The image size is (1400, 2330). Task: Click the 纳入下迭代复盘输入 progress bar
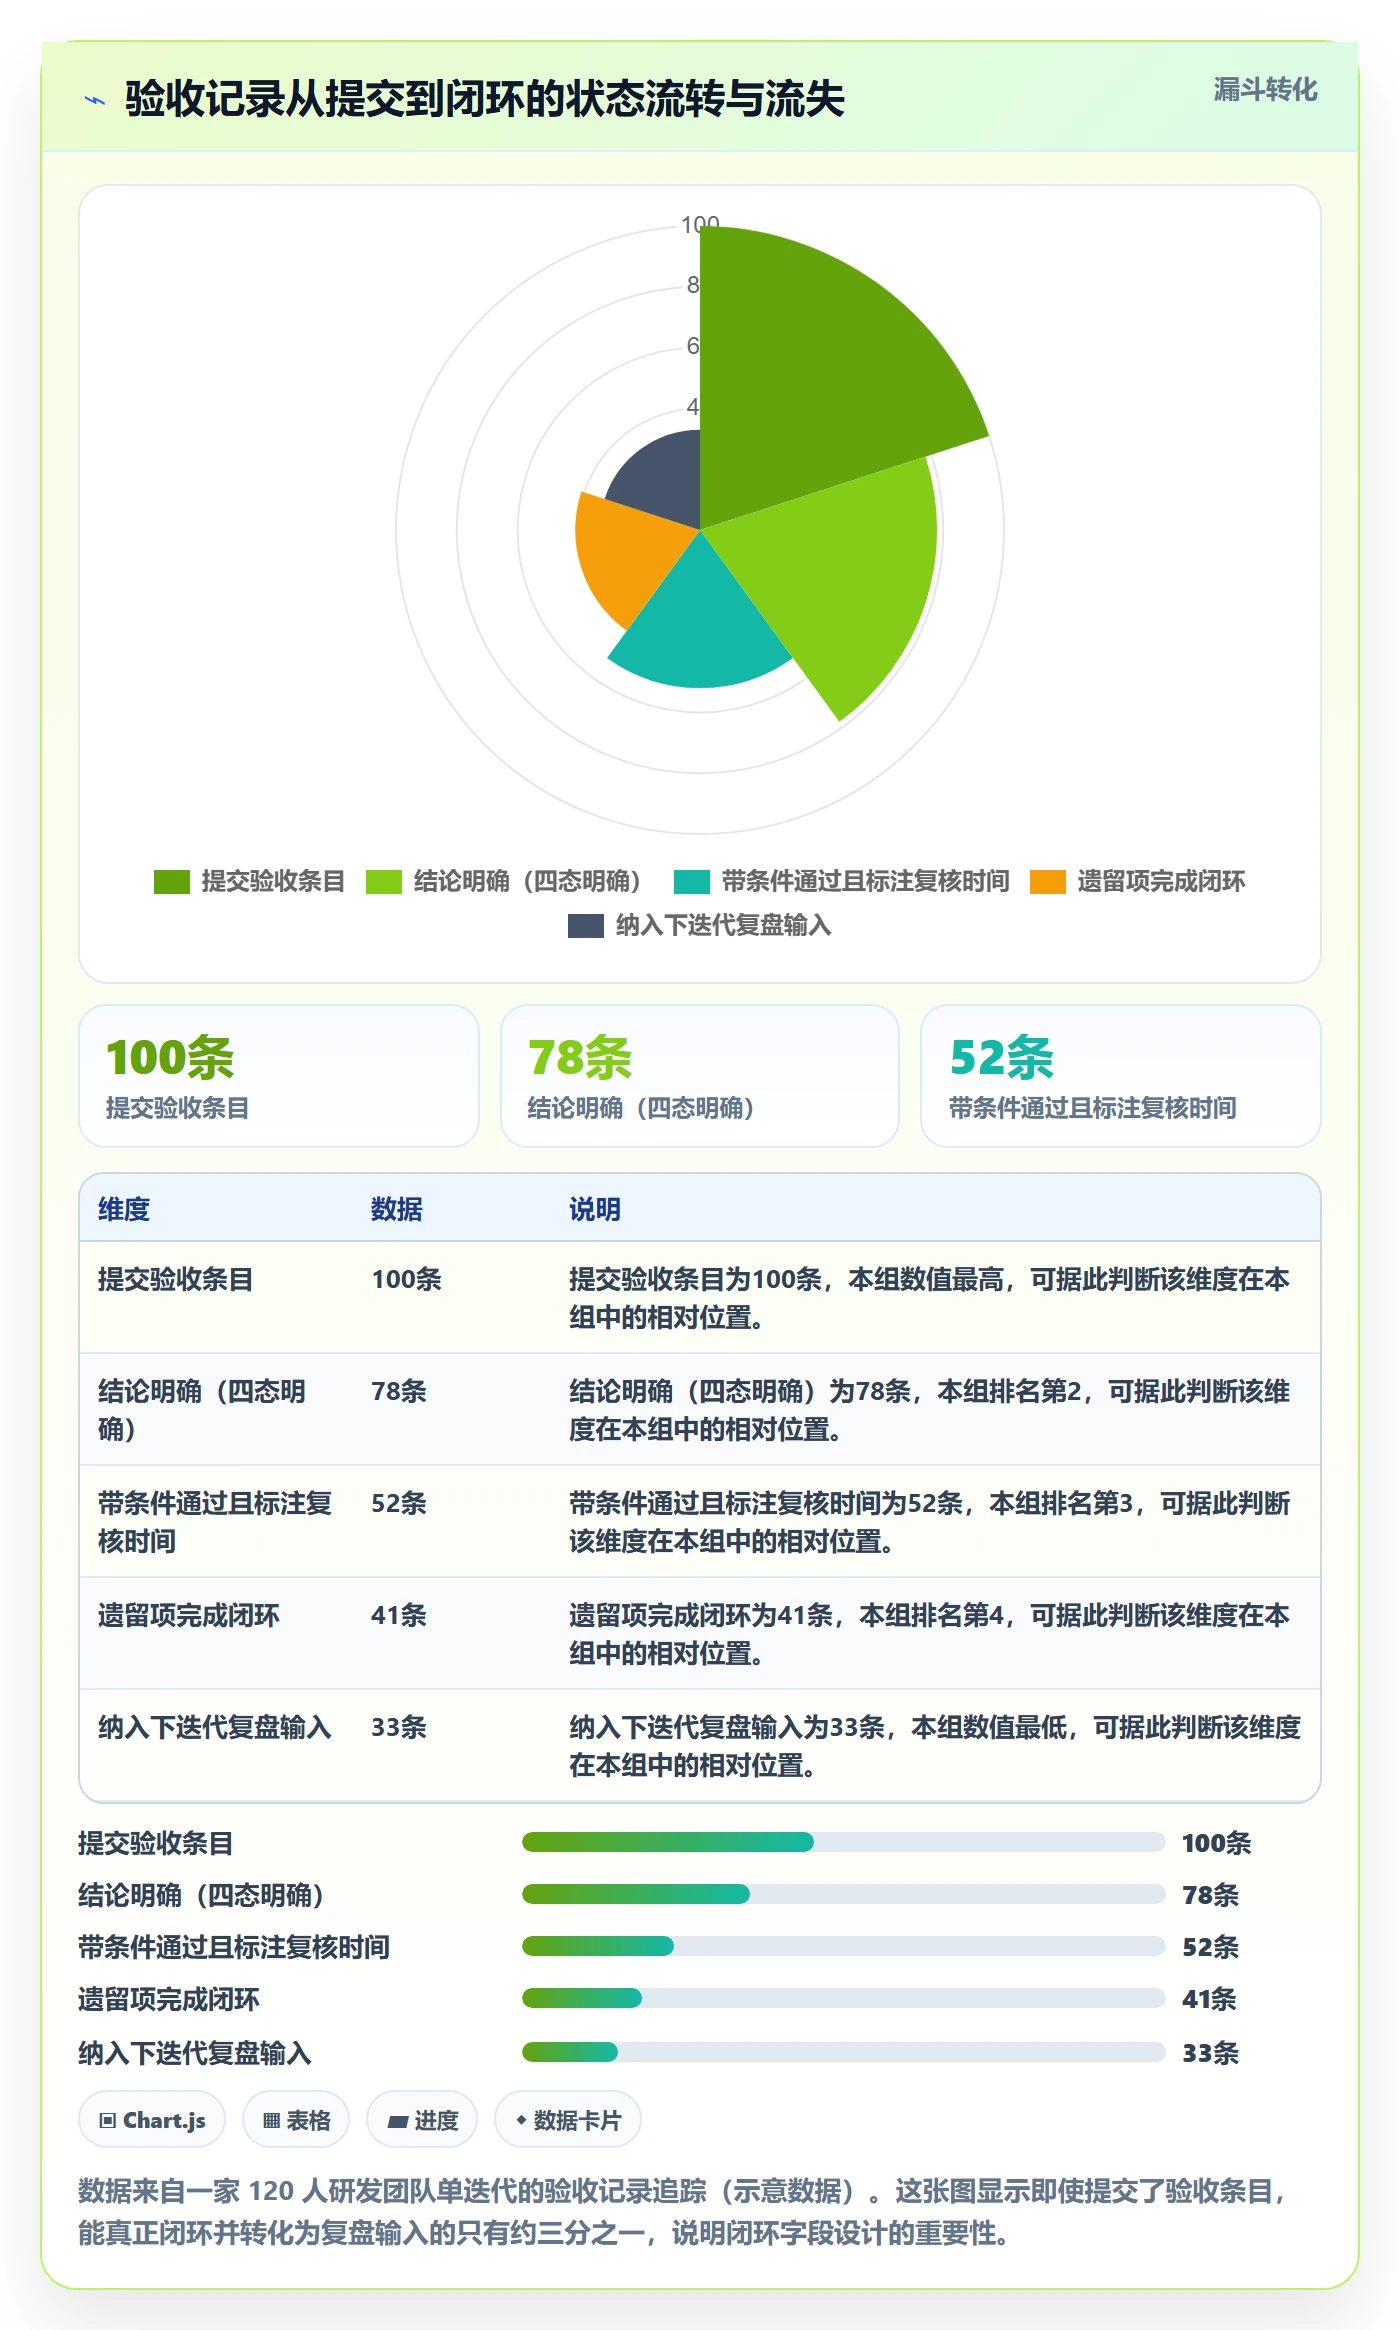click(x=844, y=2052)
